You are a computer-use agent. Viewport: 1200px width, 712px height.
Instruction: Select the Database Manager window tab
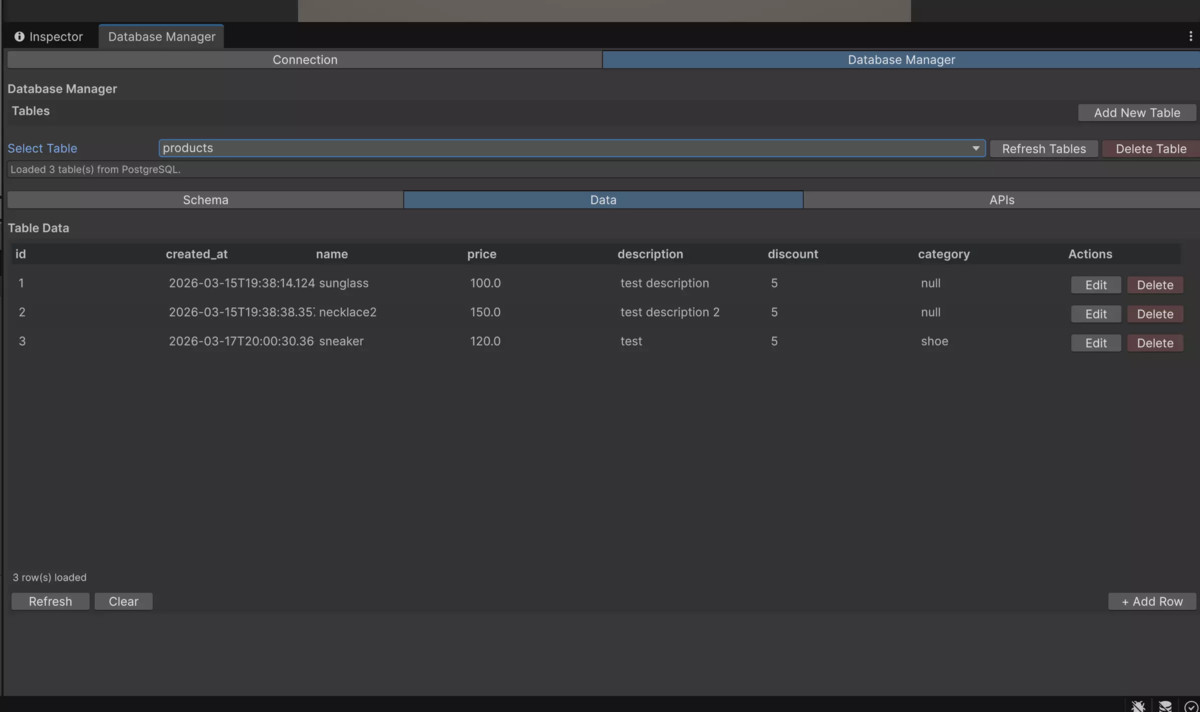click(x=162, y=37)
